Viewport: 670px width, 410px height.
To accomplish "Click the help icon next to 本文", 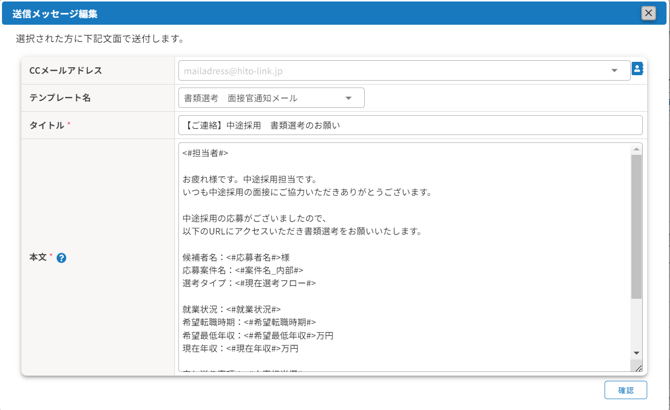I will point(61,258).
